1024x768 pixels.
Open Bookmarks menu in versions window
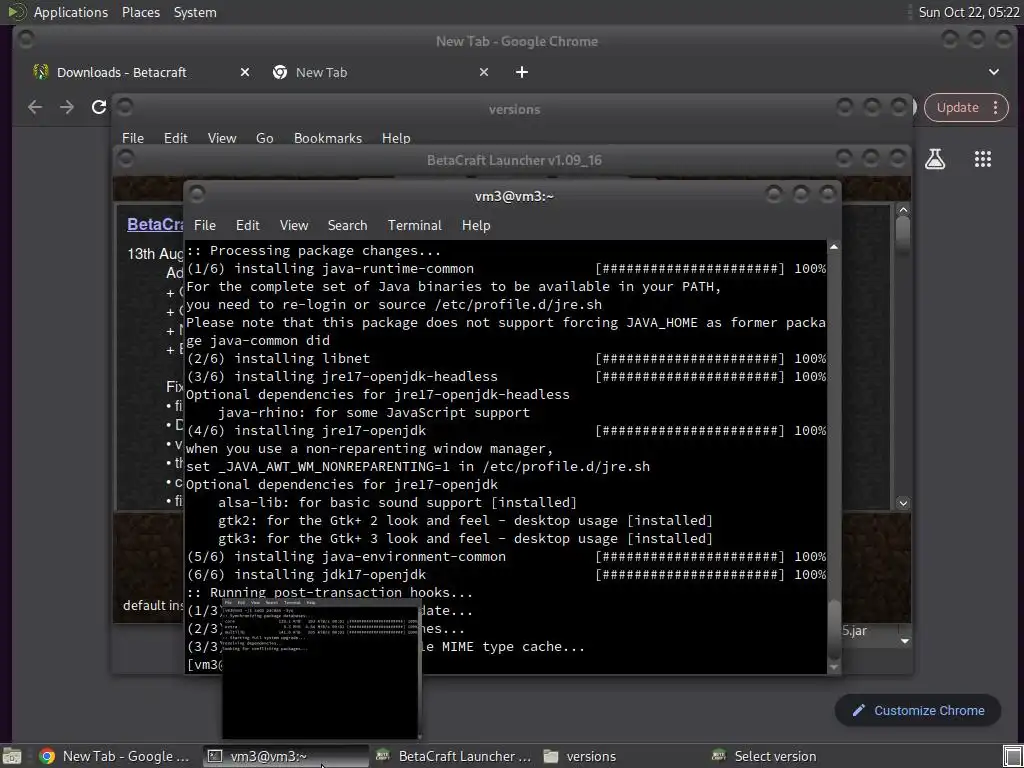click(x=328, y=138)
